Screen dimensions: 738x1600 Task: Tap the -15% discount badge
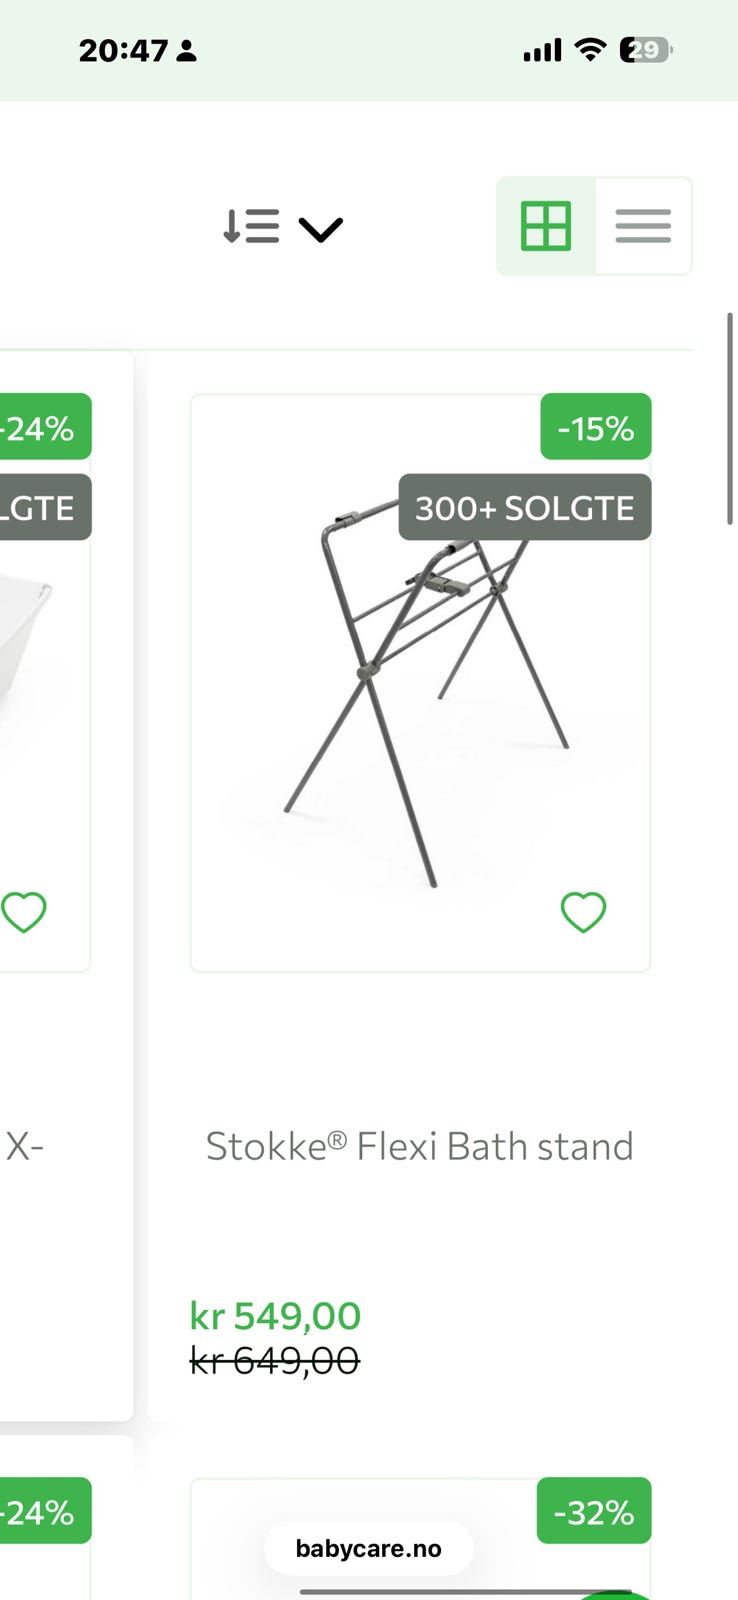[x=596, y=428]
